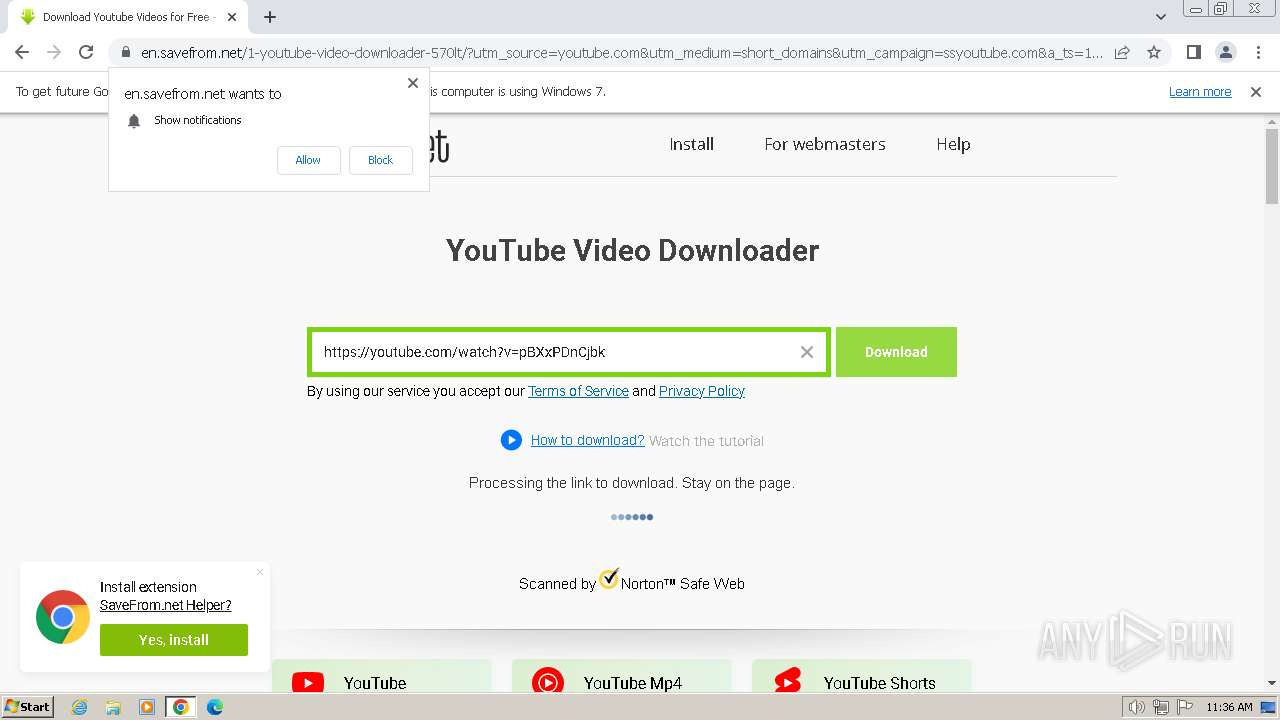Open the Chrome profile avatar
The width and height of the screenshot is (1280, 720).
[1225, 52]
